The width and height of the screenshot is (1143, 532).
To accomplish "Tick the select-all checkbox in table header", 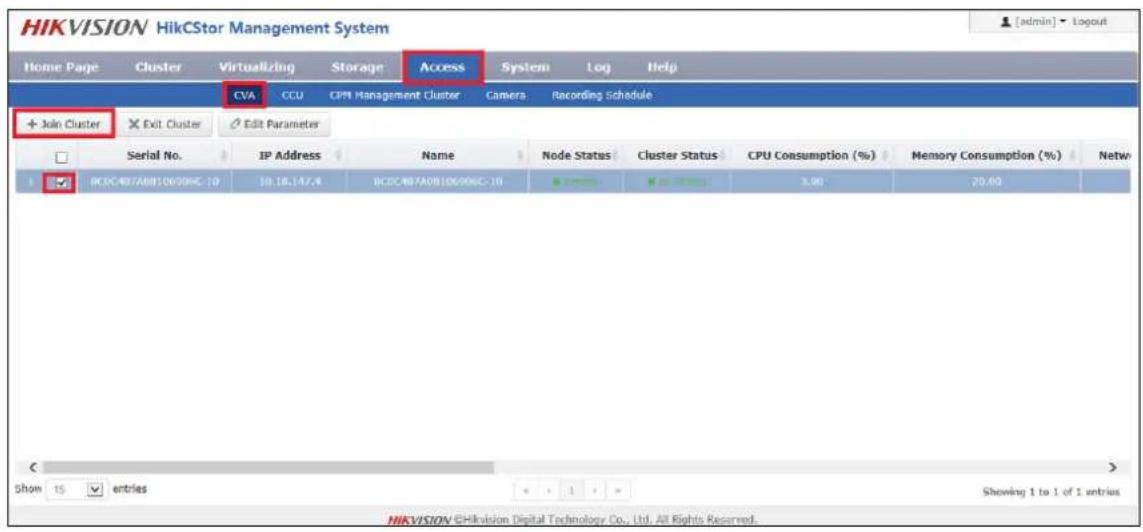I will click(61, 157).
